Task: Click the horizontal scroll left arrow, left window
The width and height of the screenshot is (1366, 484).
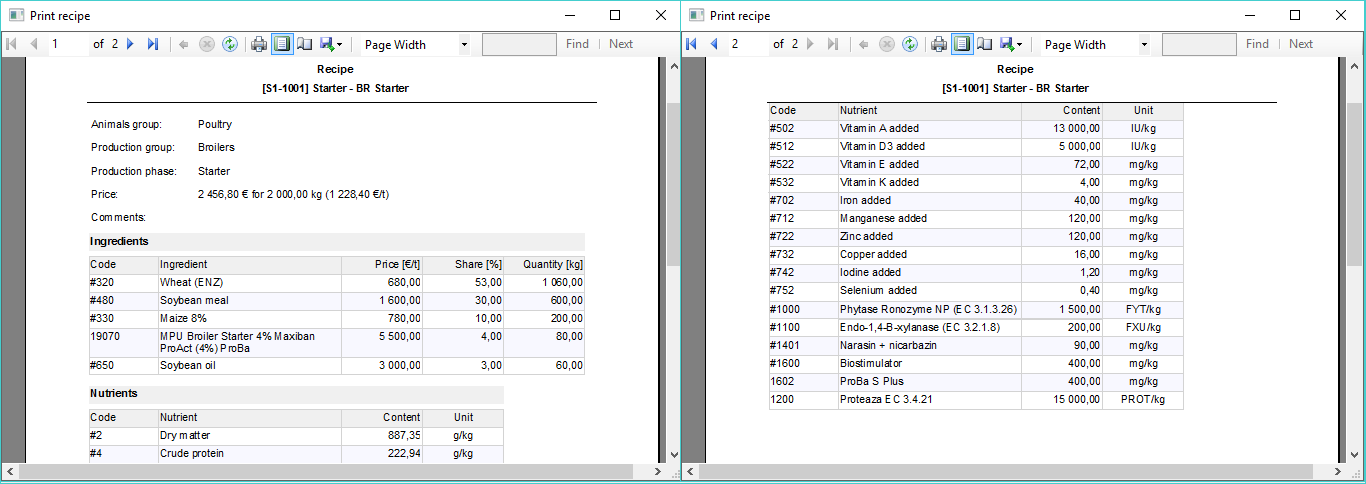Action: pos(10,471)
